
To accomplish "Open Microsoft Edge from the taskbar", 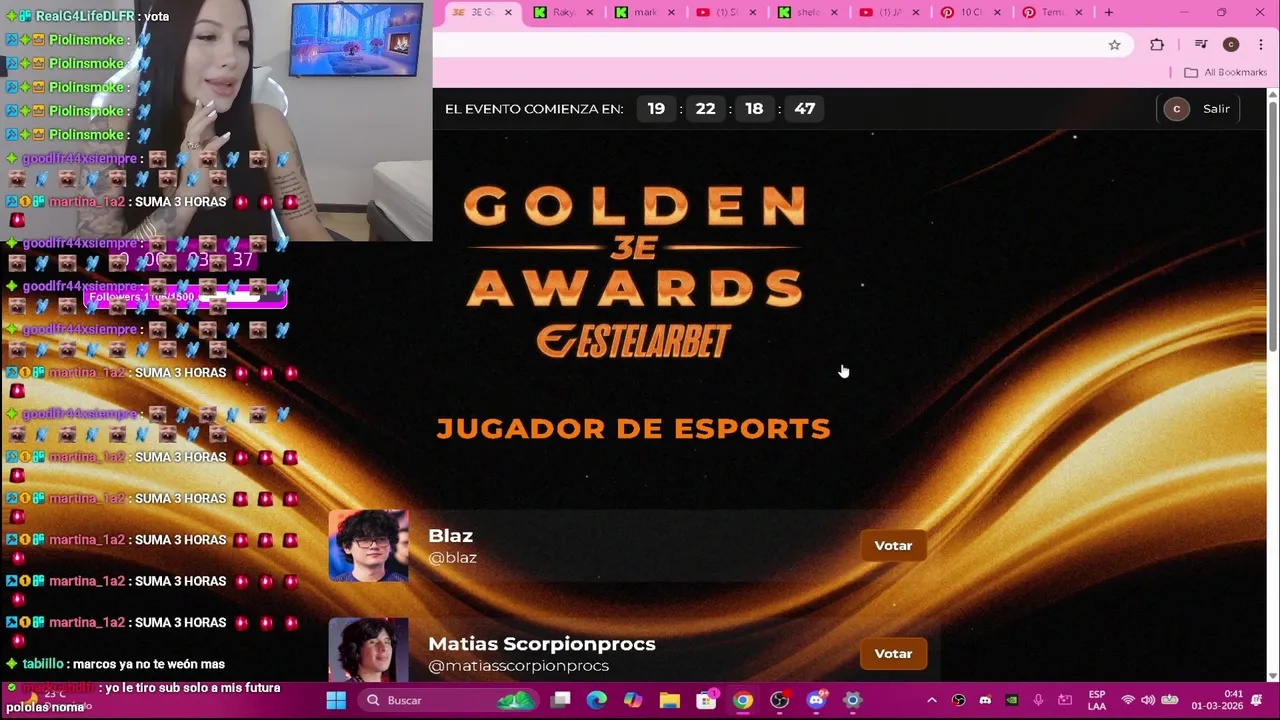I will click(596, 700).
